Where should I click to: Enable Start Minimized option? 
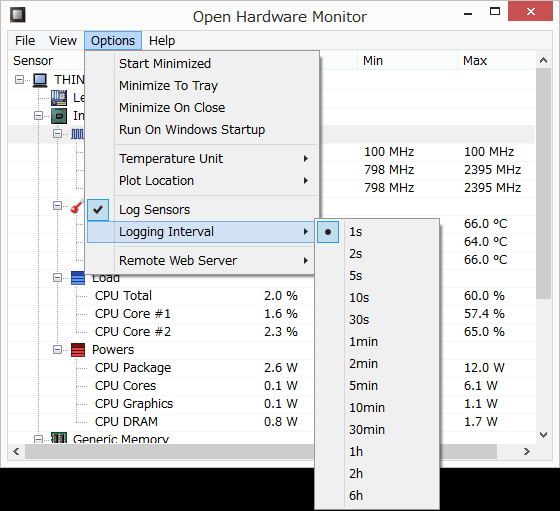(202, 64)
